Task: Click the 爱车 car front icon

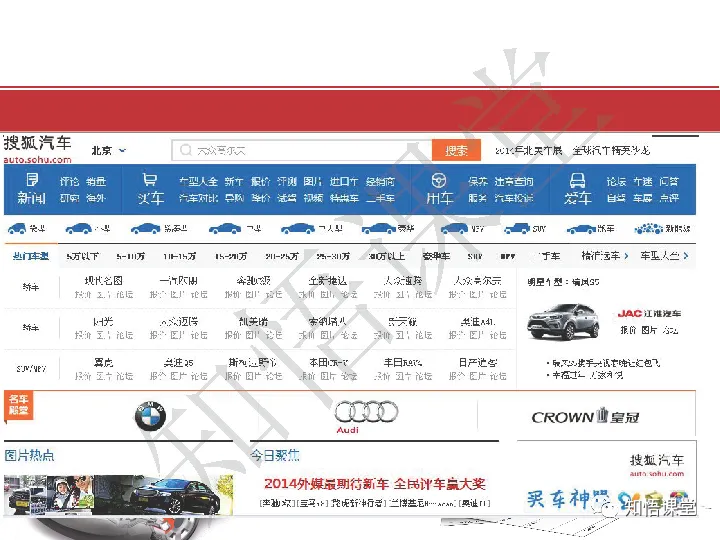Action: tap(577, 180)
